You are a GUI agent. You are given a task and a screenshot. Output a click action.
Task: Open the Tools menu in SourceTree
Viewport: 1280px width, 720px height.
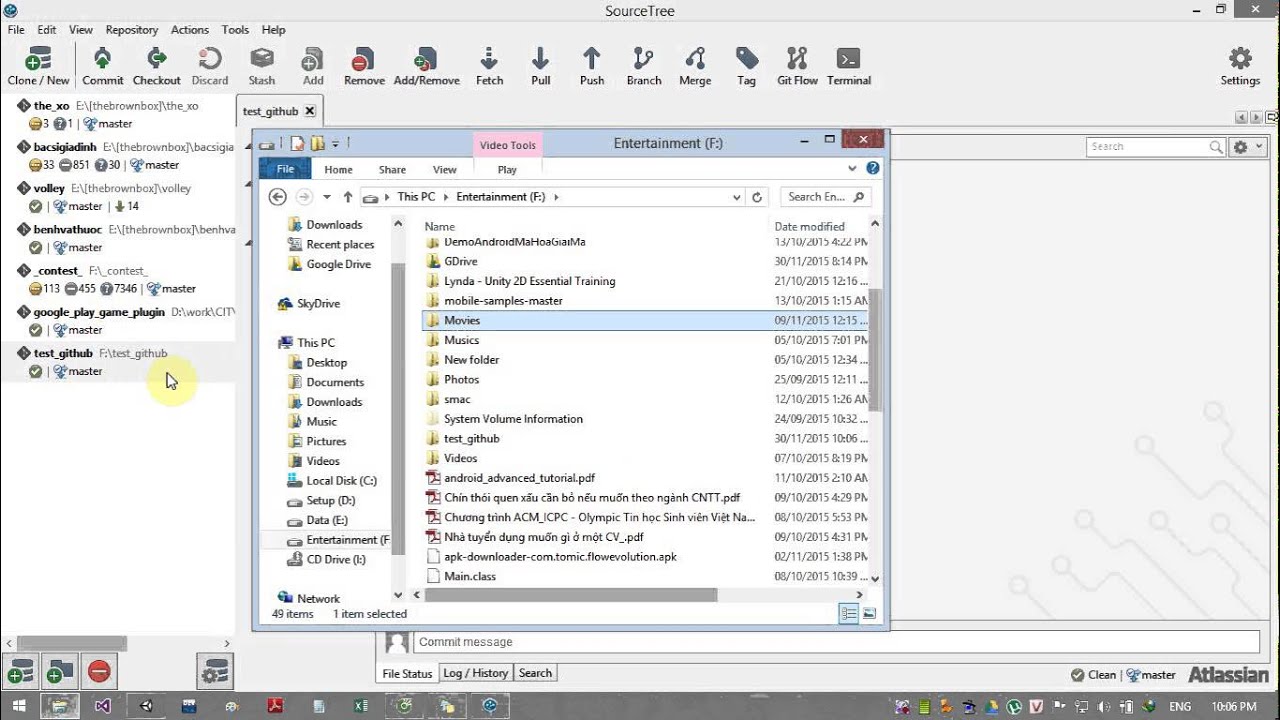[x=235, y=30]
